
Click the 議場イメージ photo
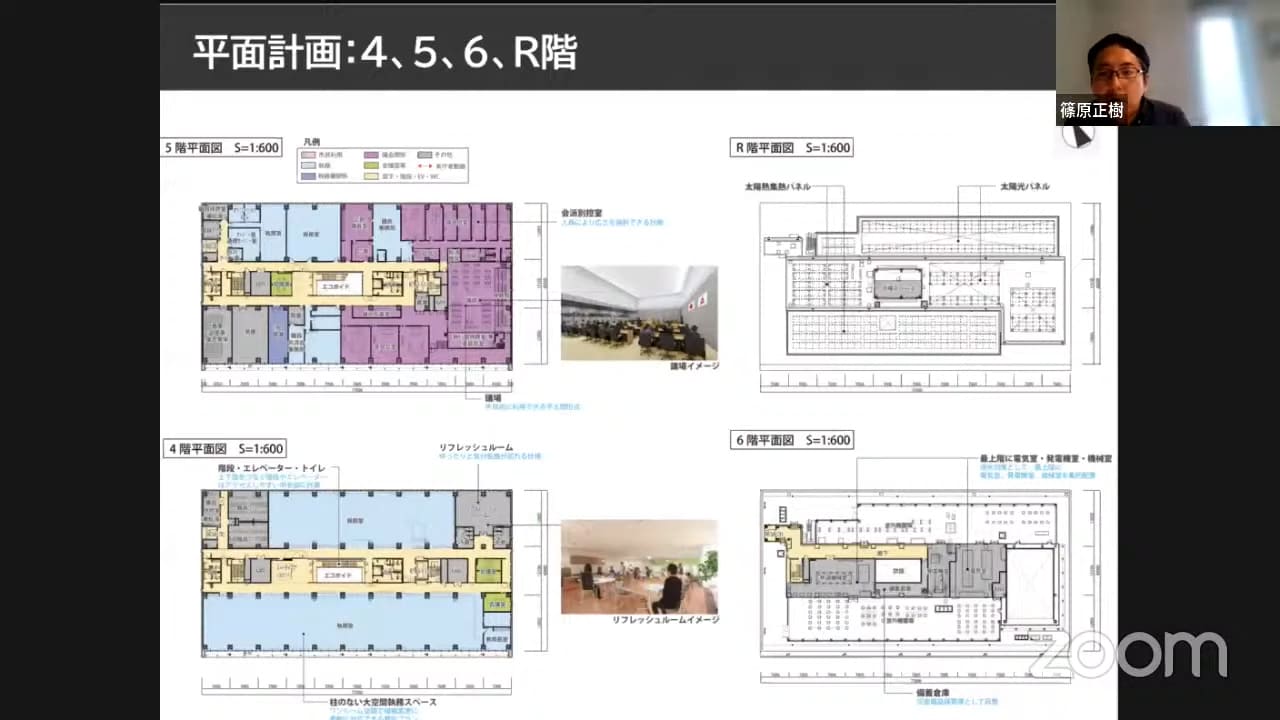639,312
